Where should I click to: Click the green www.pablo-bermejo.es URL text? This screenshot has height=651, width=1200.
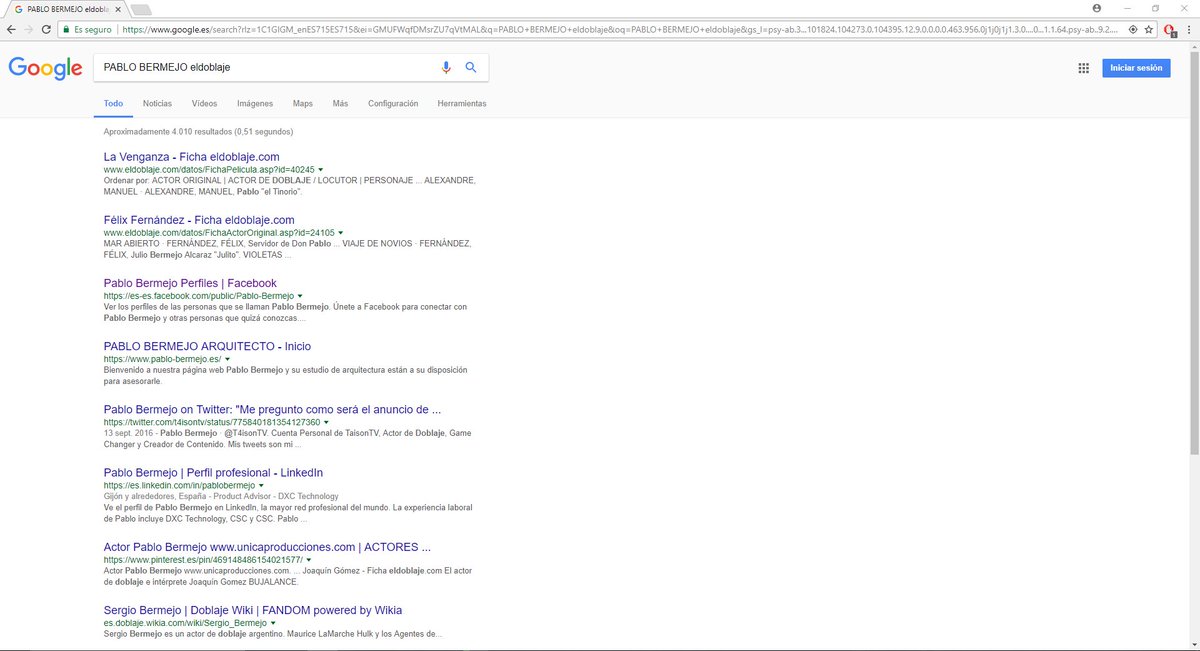pos(162,359)
